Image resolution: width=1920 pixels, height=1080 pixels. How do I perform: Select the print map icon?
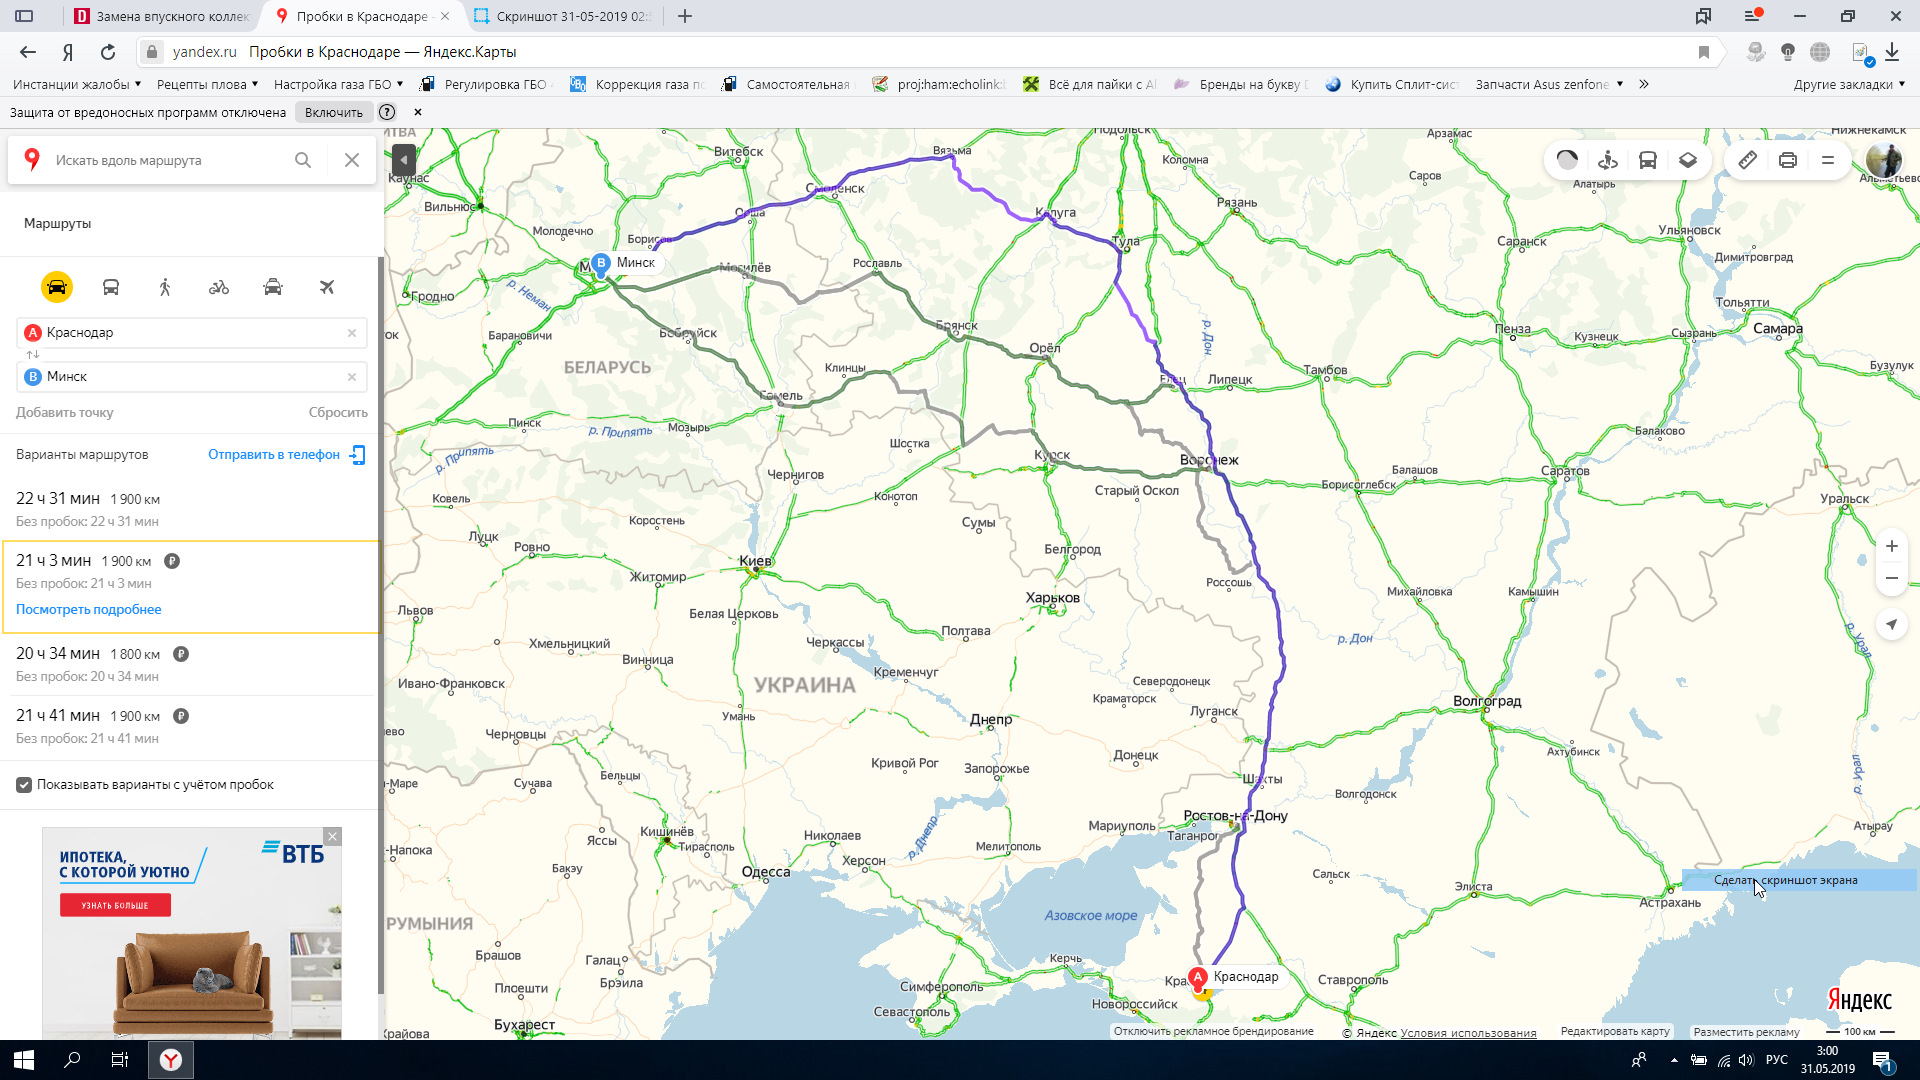[x=1788, y=160]
